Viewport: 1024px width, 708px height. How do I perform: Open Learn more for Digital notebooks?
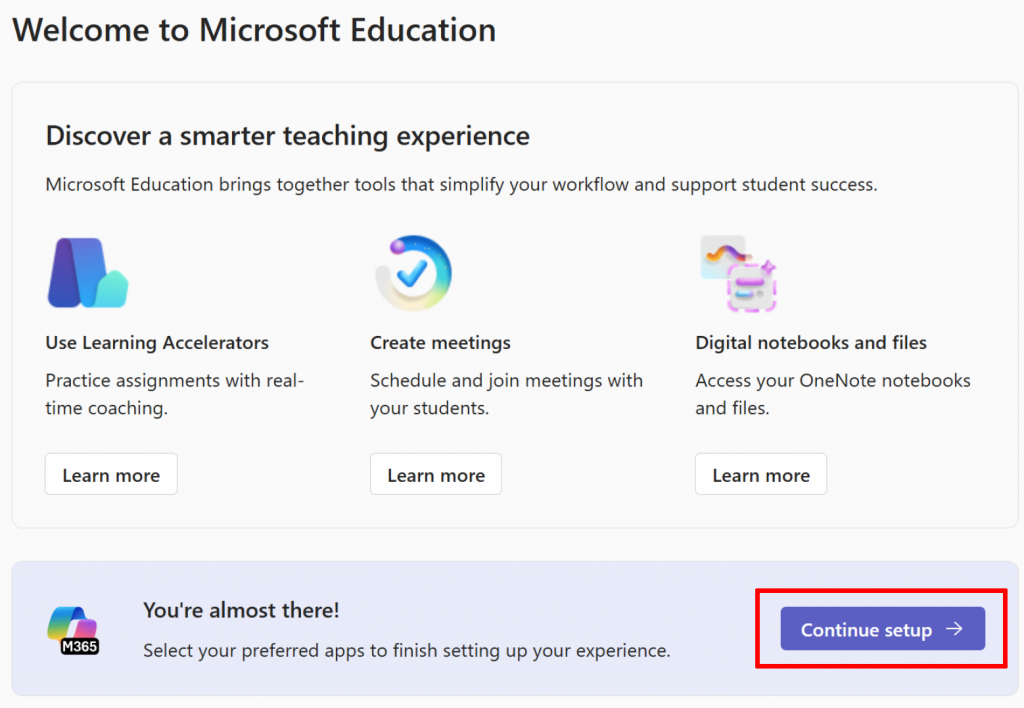[x=761, y=474]
